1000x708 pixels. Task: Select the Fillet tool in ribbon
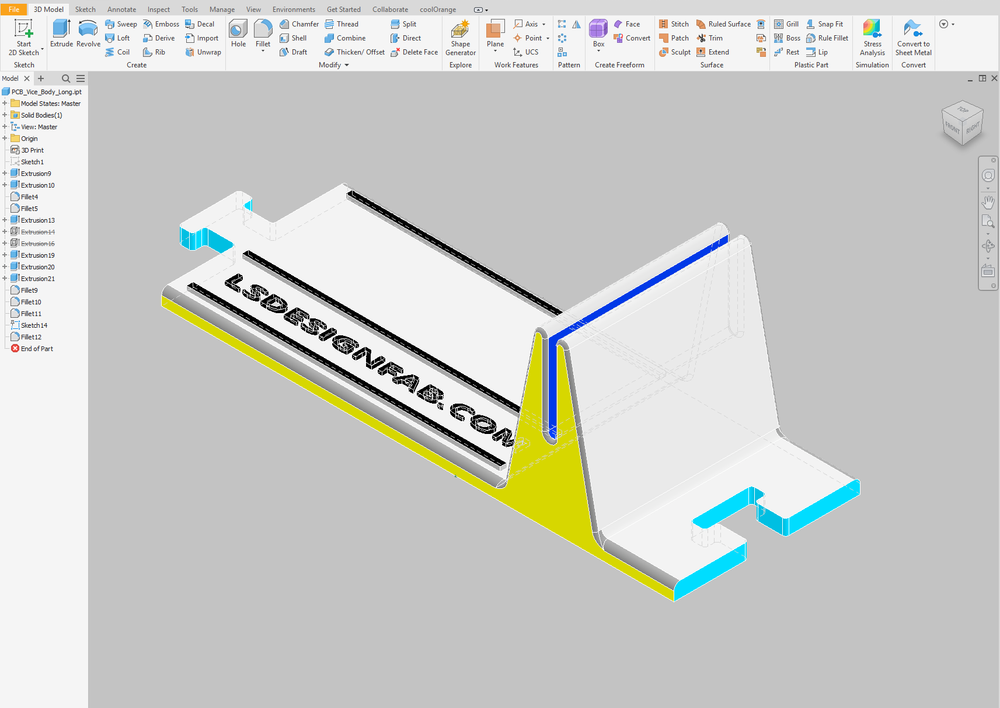[263, 34]
